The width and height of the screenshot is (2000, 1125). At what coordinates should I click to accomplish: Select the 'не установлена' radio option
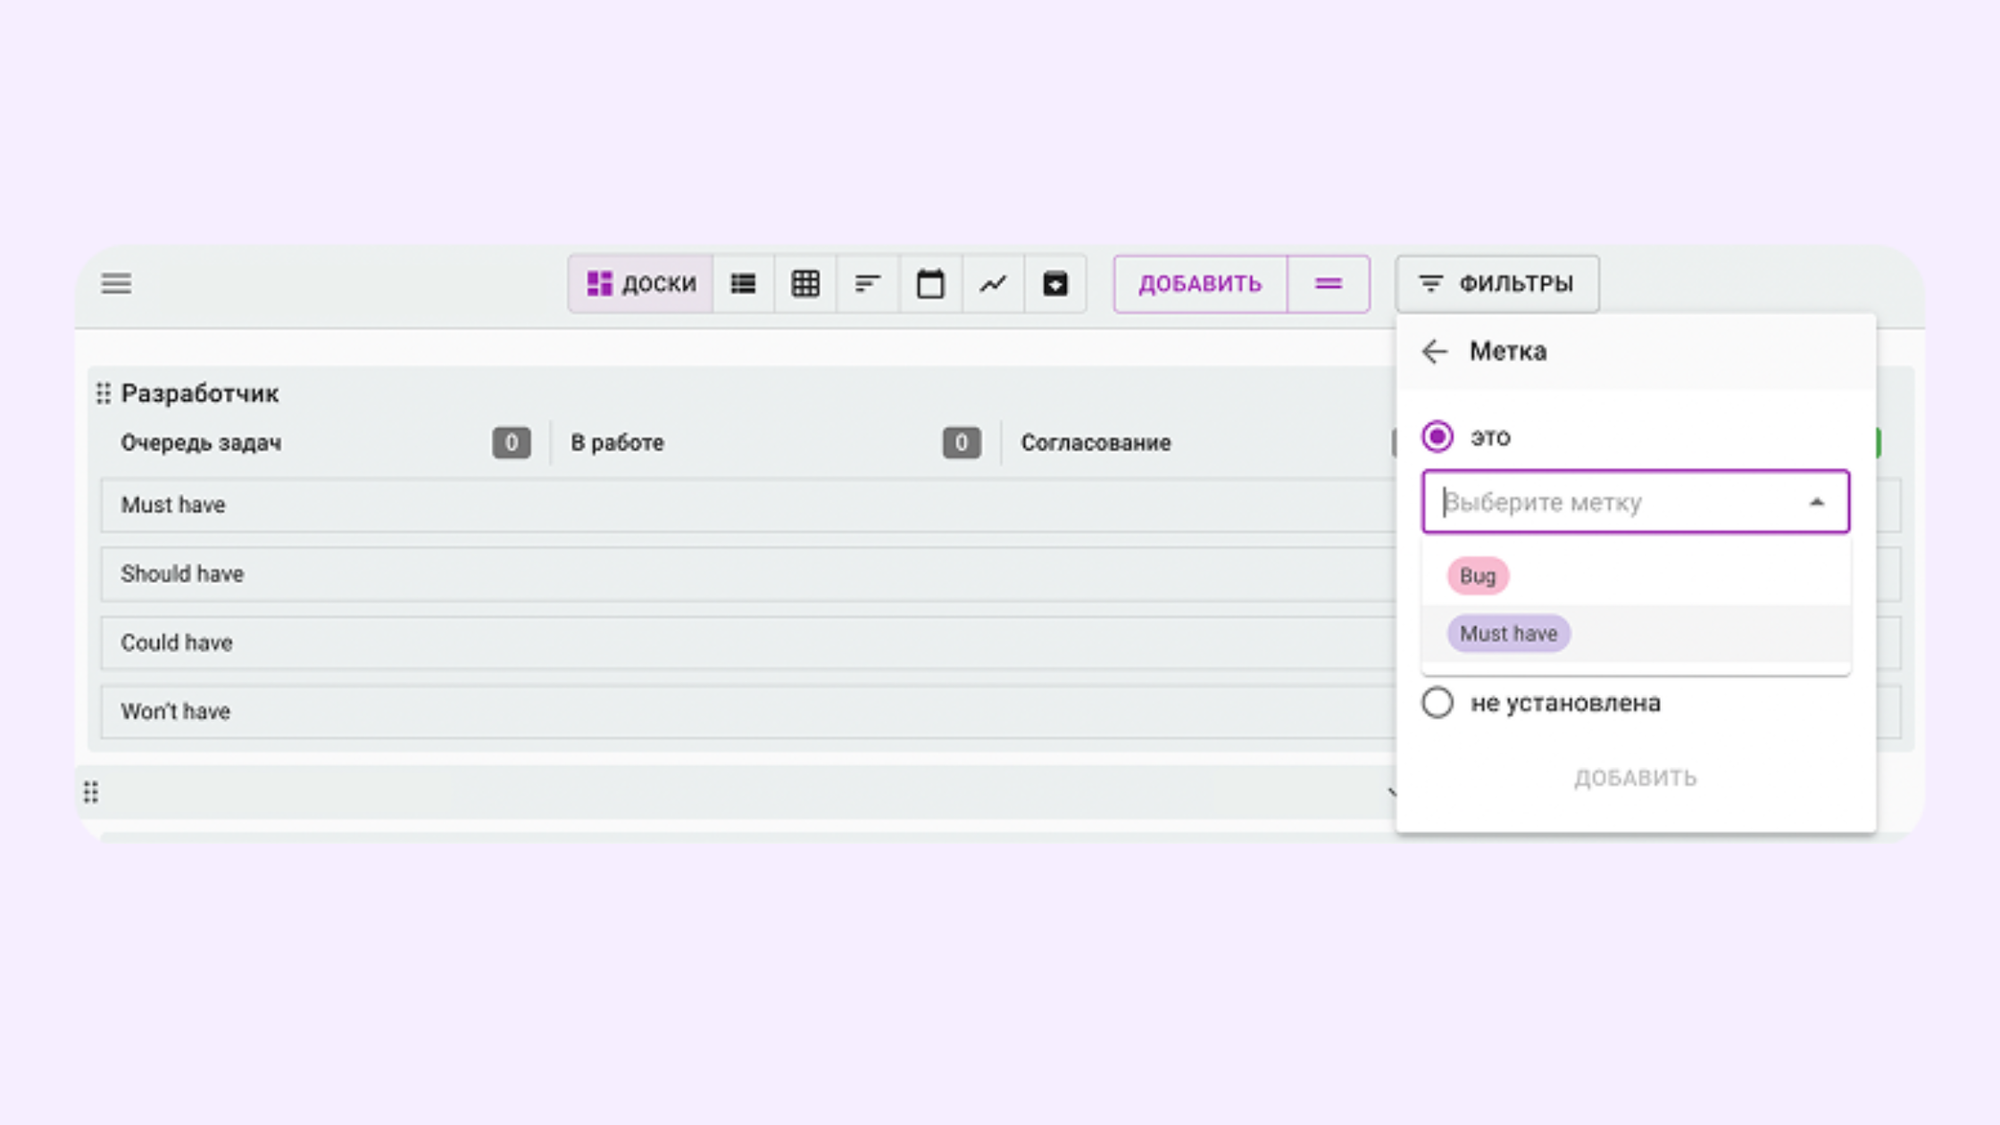click(1437, 703)
